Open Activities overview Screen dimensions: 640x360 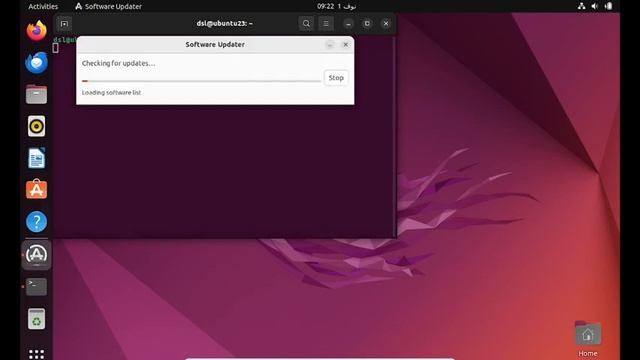click(43, 6)
